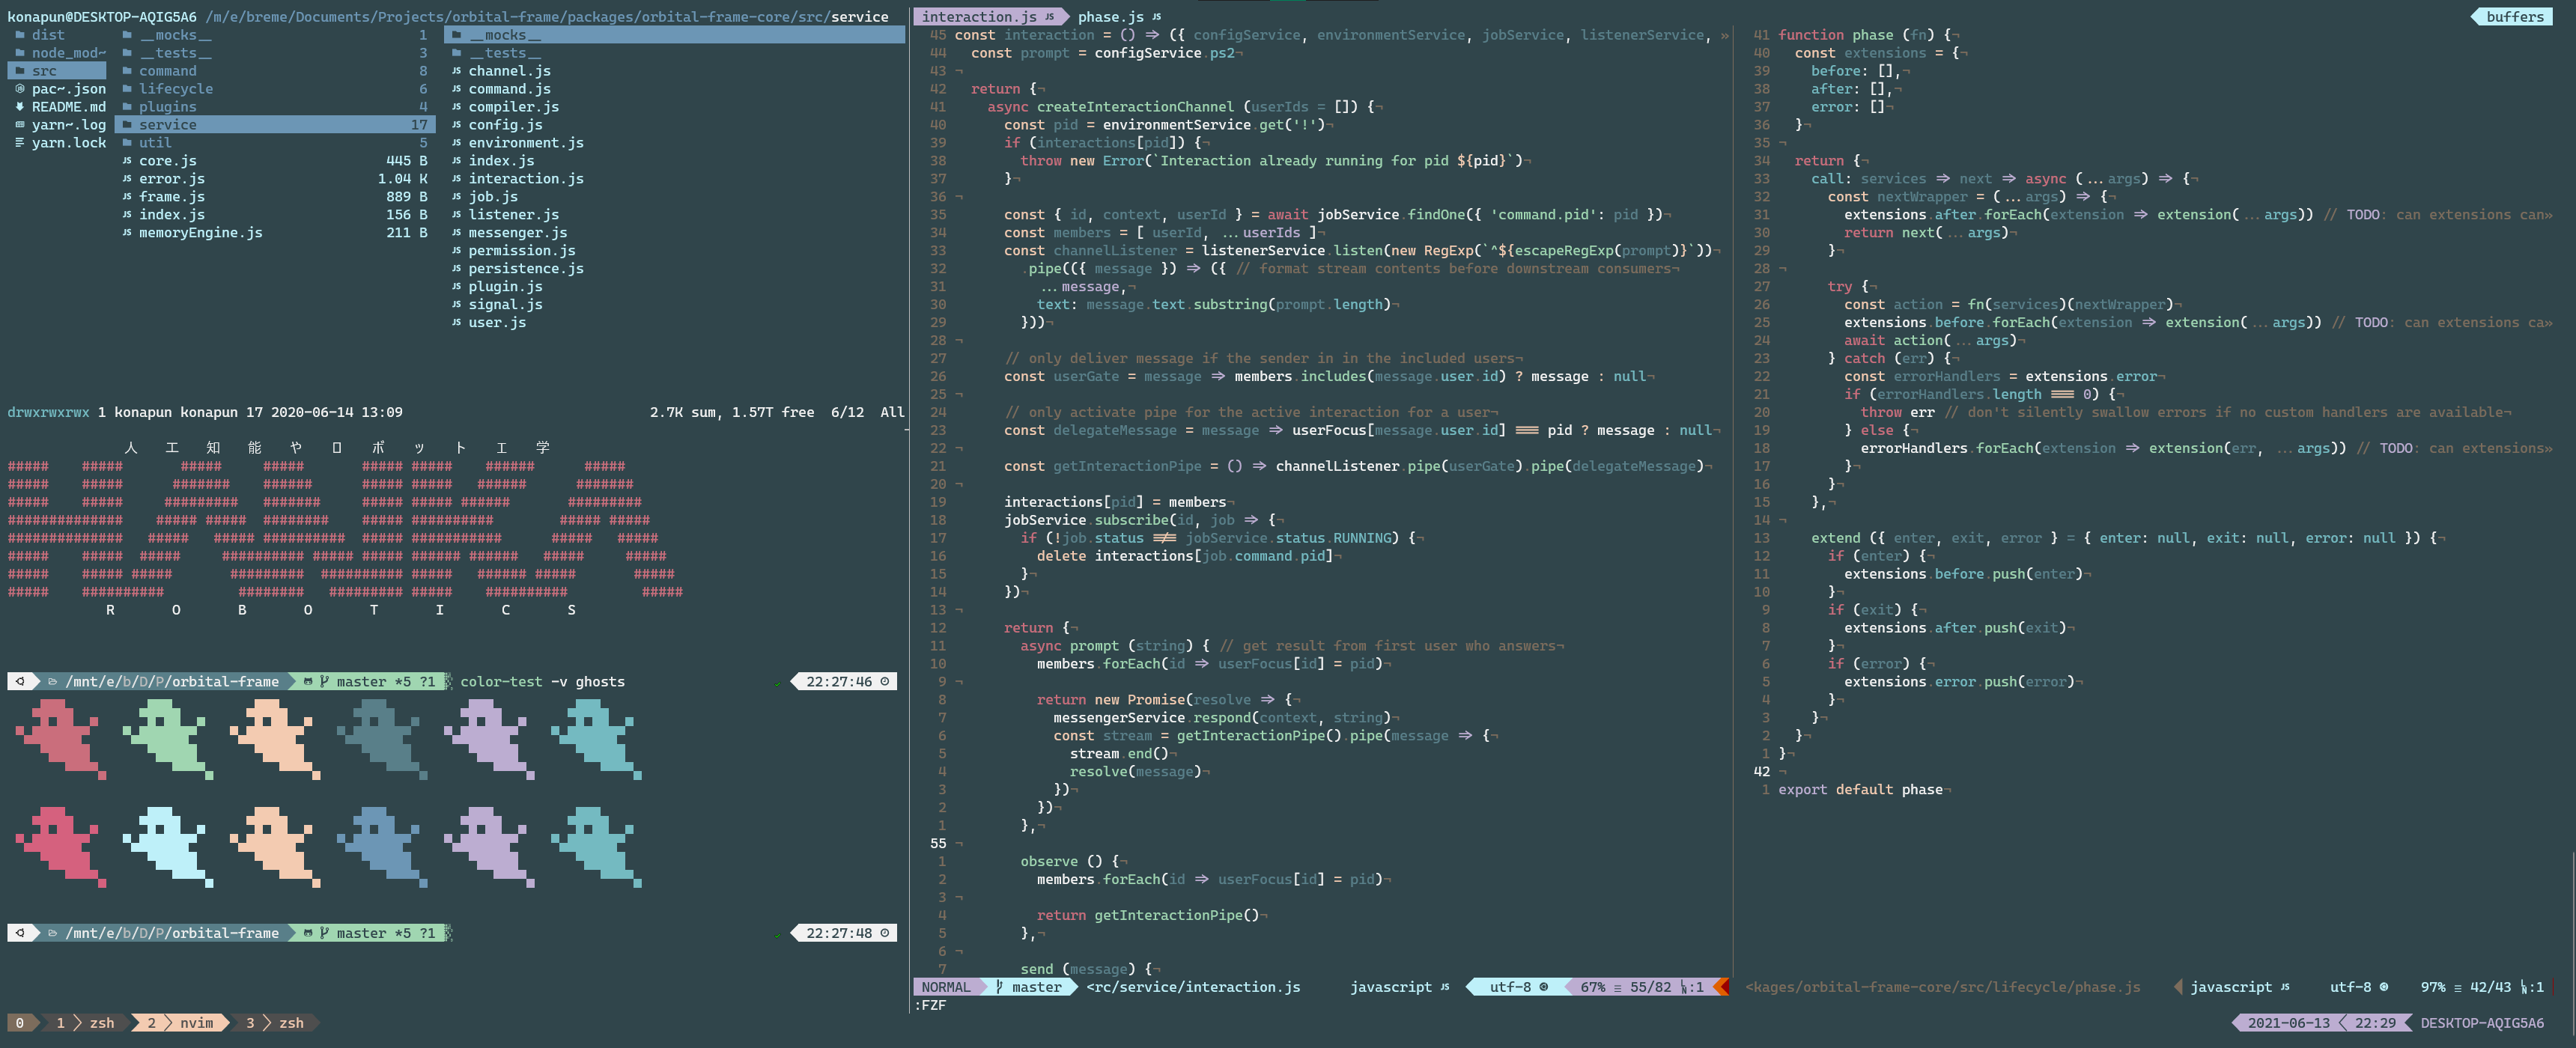This screenshot has width=2576, height=1048.
Task: Click the README.md markdown file icon
Action: 20,107
